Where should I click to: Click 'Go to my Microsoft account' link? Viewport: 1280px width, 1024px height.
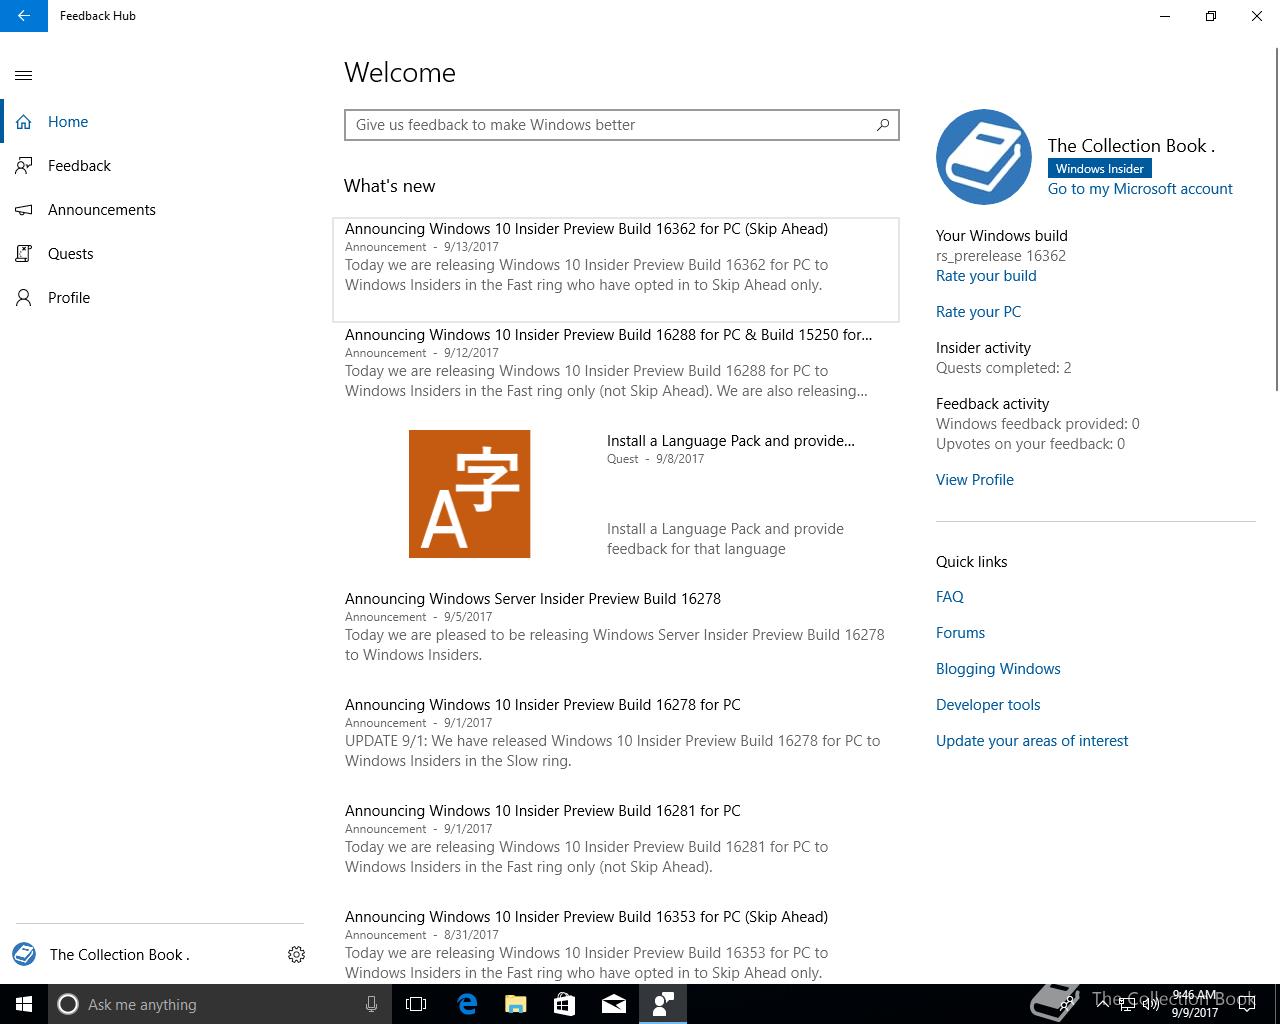tap(1140, 189)
